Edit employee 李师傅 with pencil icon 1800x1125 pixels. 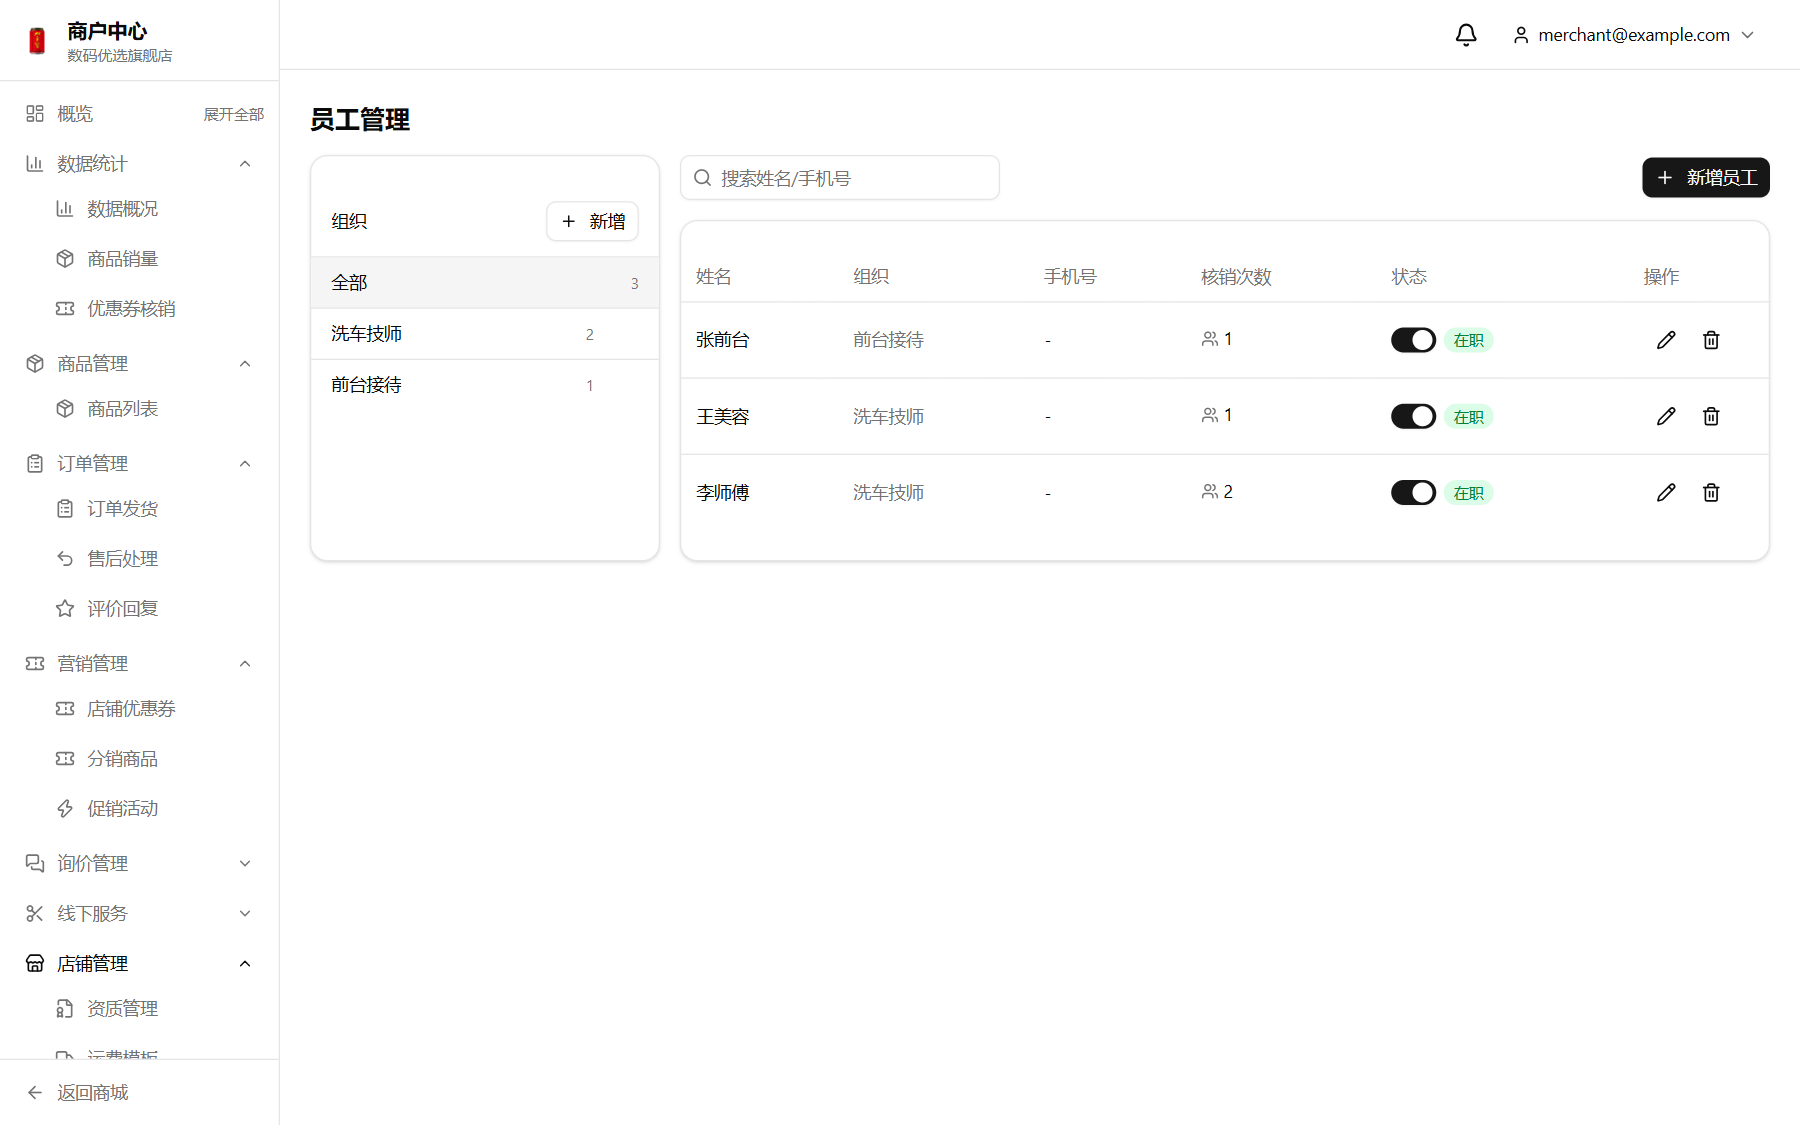pos(1666,492)
